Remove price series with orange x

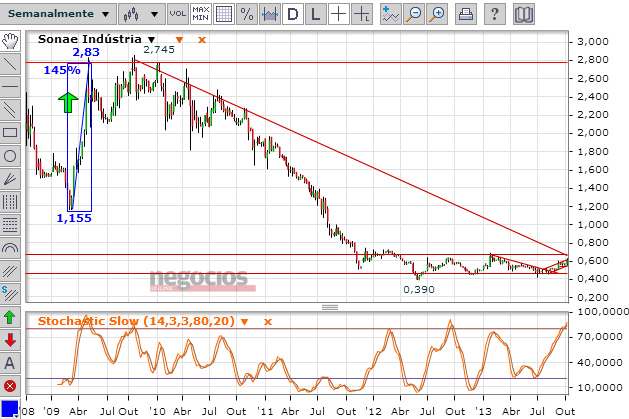pos(202,40)
